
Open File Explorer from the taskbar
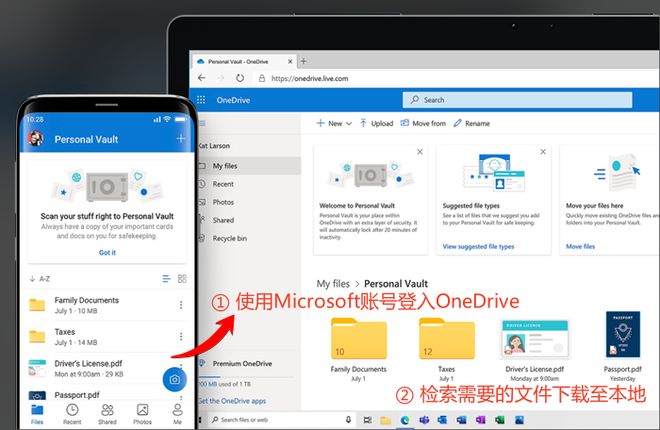point(386,420)
